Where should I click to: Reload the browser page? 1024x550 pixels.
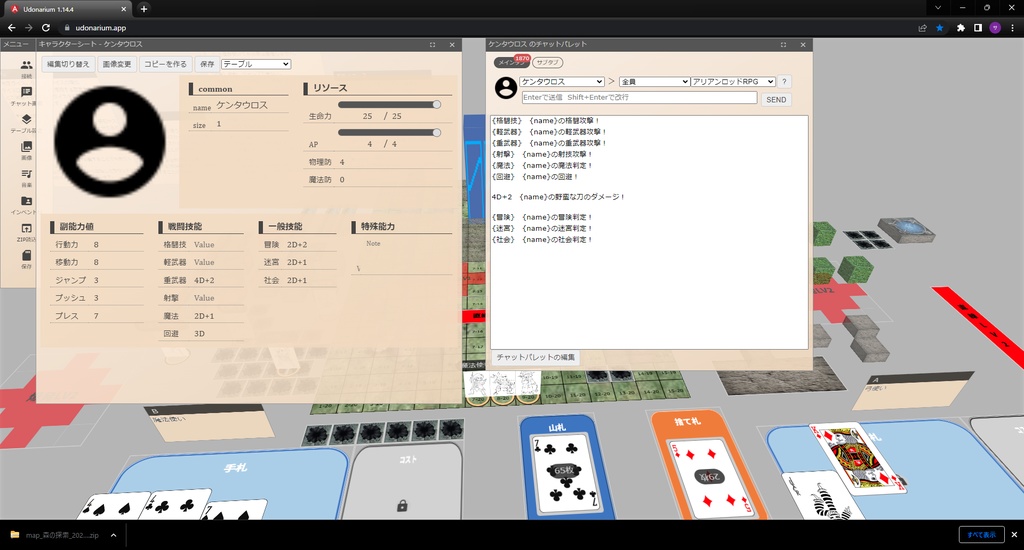point(46,27)
